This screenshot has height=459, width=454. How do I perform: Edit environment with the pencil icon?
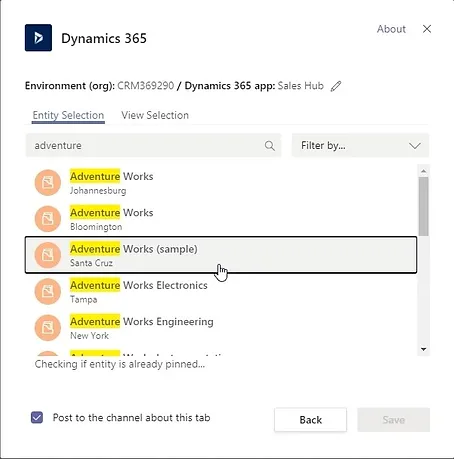pyautogui.click(x=336, y=86)
